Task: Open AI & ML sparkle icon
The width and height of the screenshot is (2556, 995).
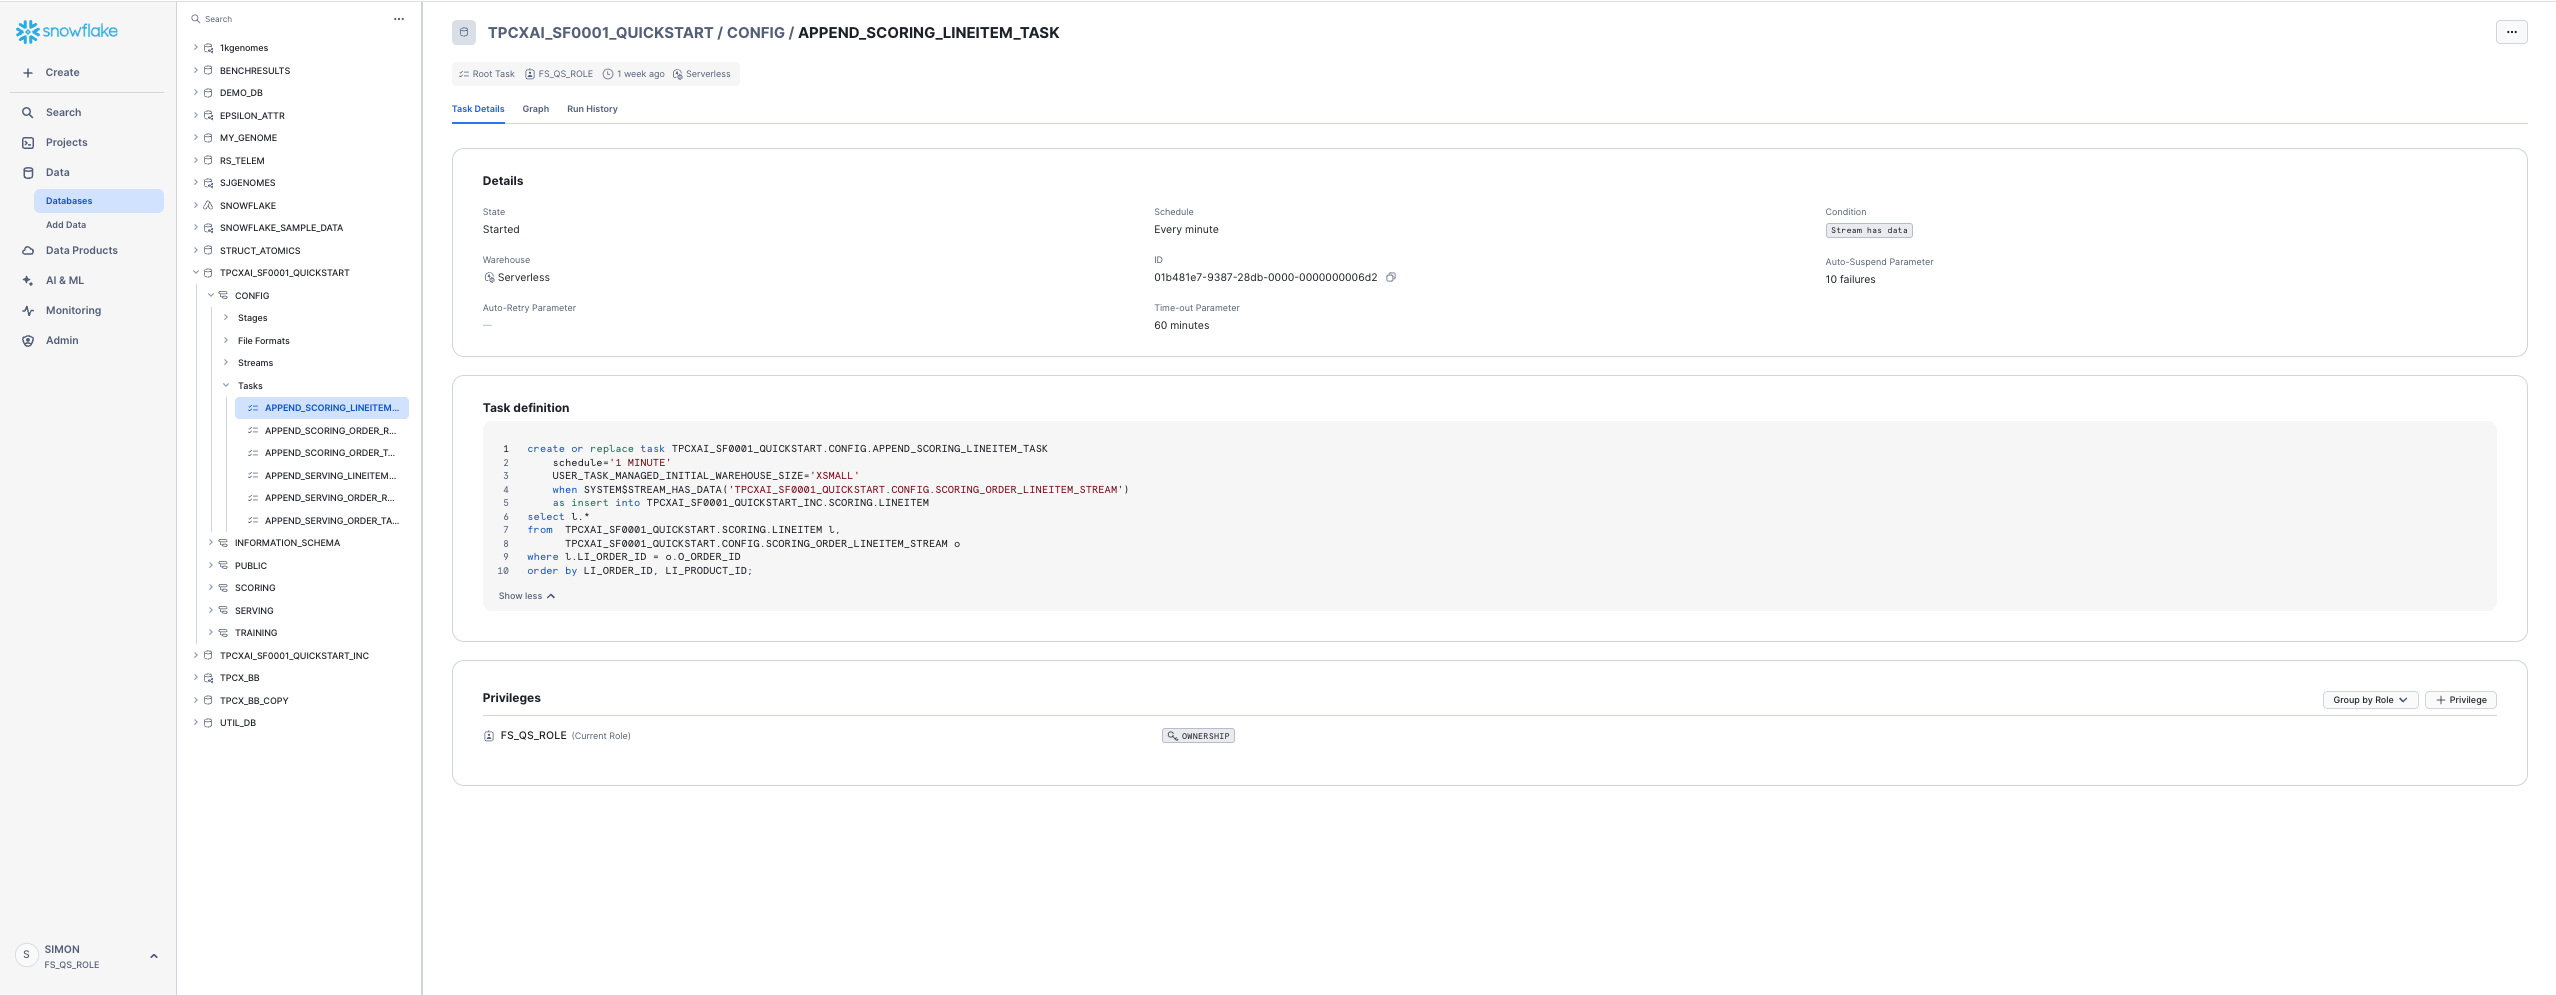Action: tap(28, 281)
